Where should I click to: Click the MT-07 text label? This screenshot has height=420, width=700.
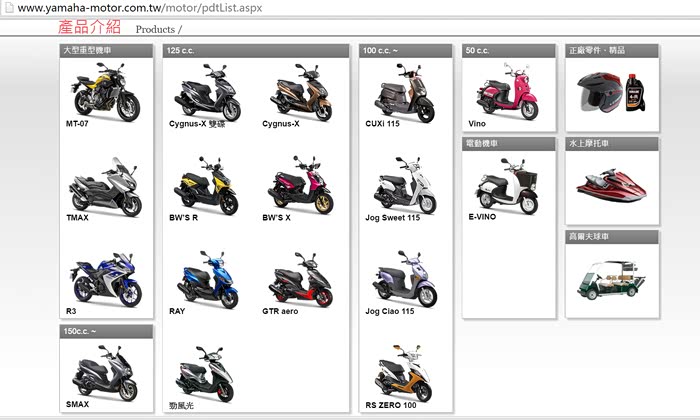pos(77,124)
